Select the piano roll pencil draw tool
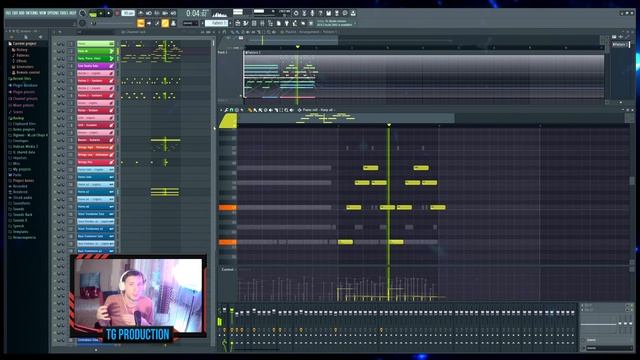640x360 pixels. 250,110
